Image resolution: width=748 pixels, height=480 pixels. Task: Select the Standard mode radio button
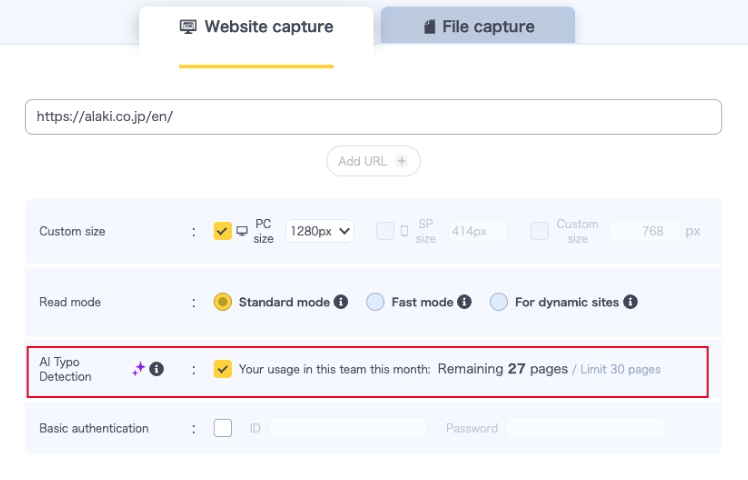pyautogui.click(x=223, y=302)
